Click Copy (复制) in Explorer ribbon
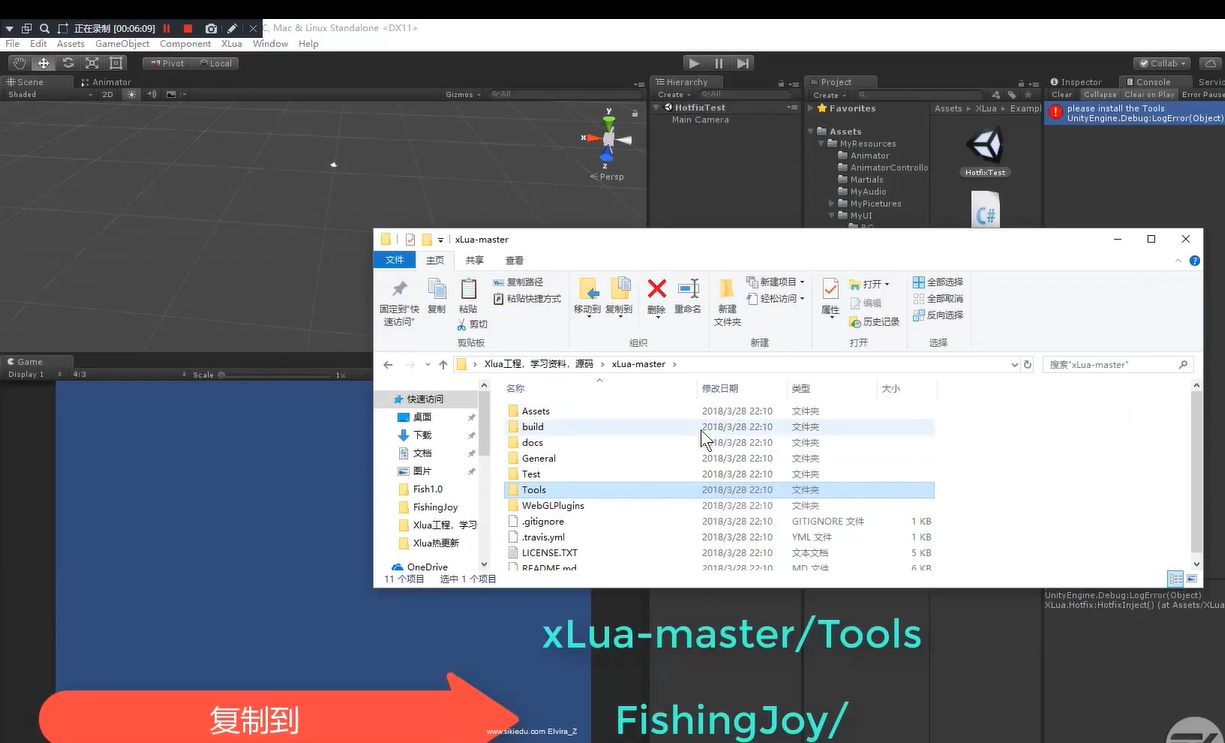Screen dimensions: 1225x743 437,297
